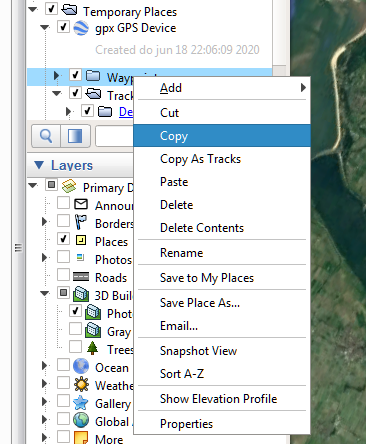
Task: Click the Weather sun icon
Action: coord(81,384)
